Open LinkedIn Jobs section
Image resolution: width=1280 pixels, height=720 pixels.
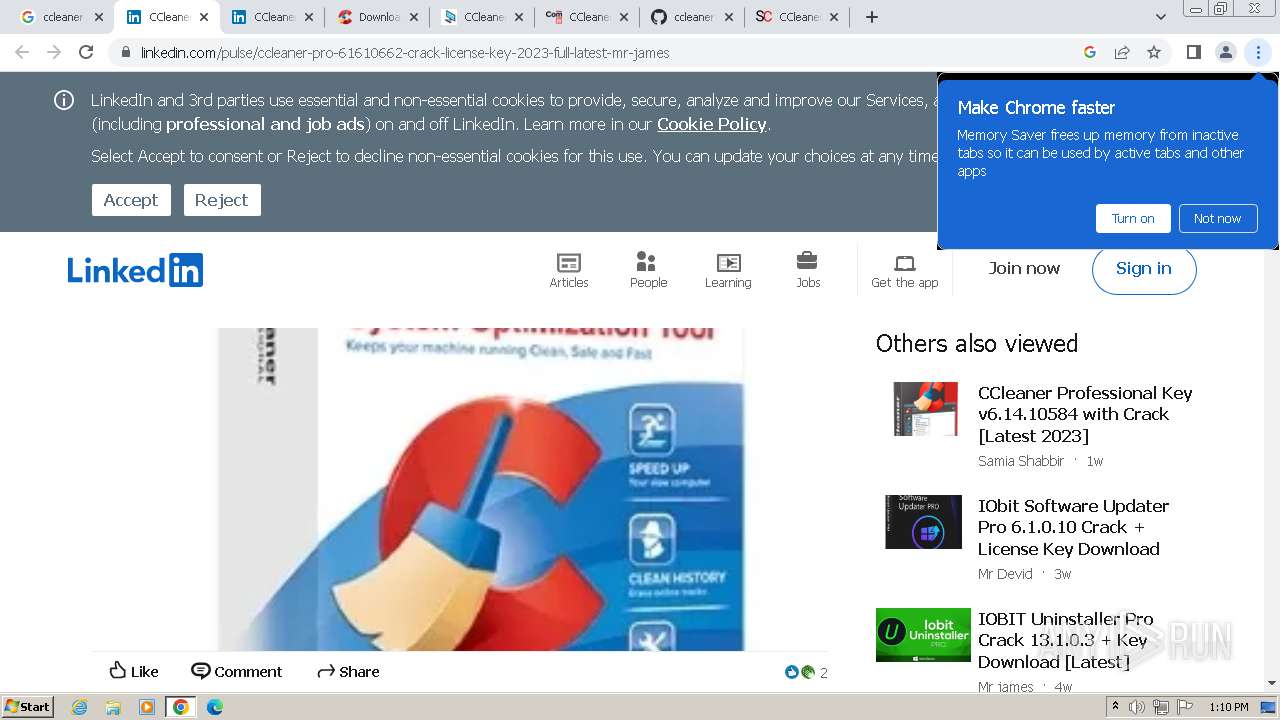point(808,270)
